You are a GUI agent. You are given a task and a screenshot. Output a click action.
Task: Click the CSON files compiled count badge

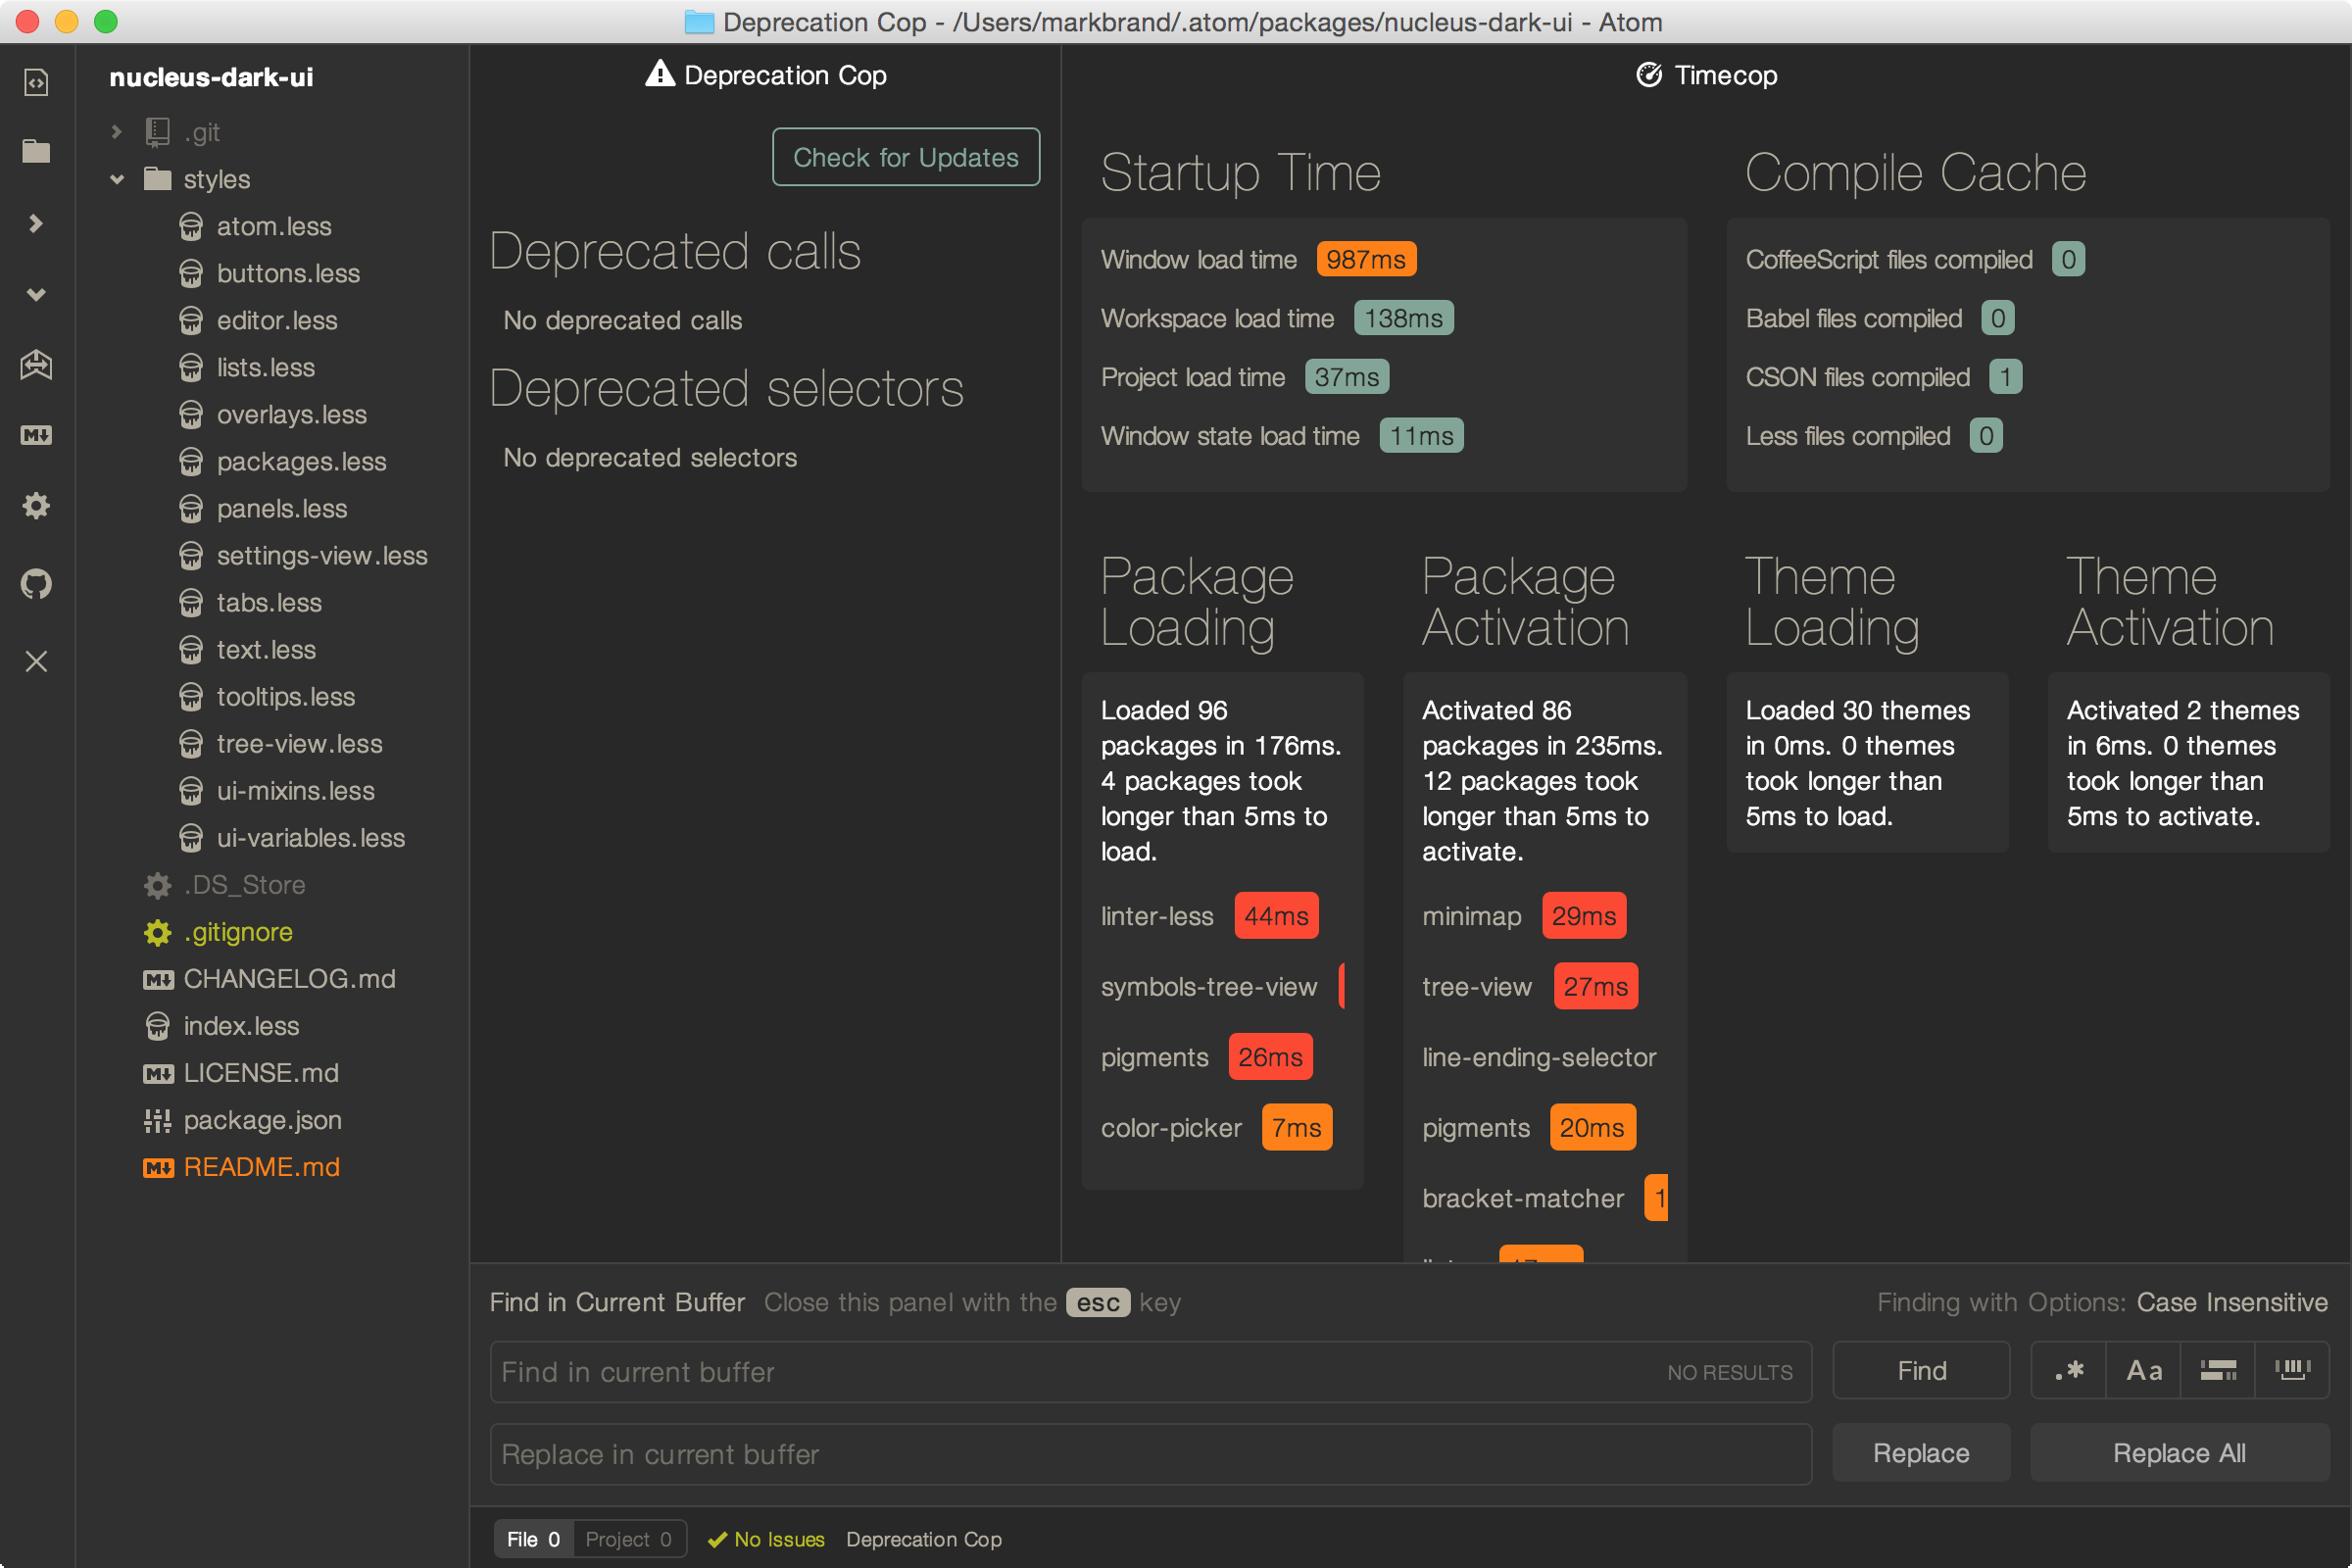point(2005,377)
